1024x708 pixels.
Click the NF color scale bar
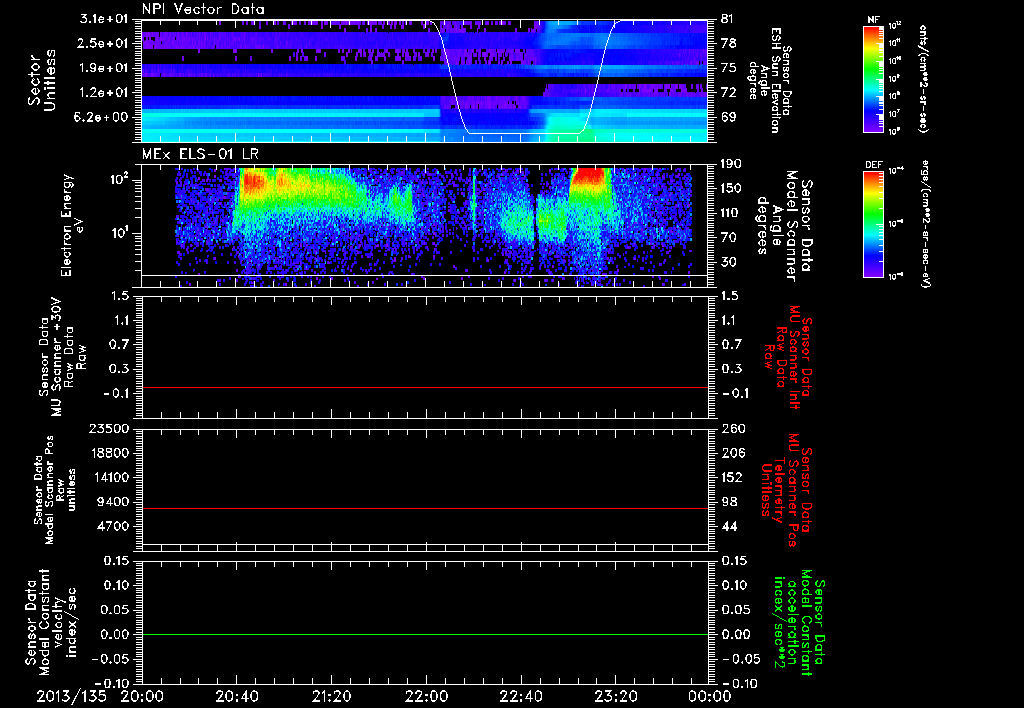[873, 78]
